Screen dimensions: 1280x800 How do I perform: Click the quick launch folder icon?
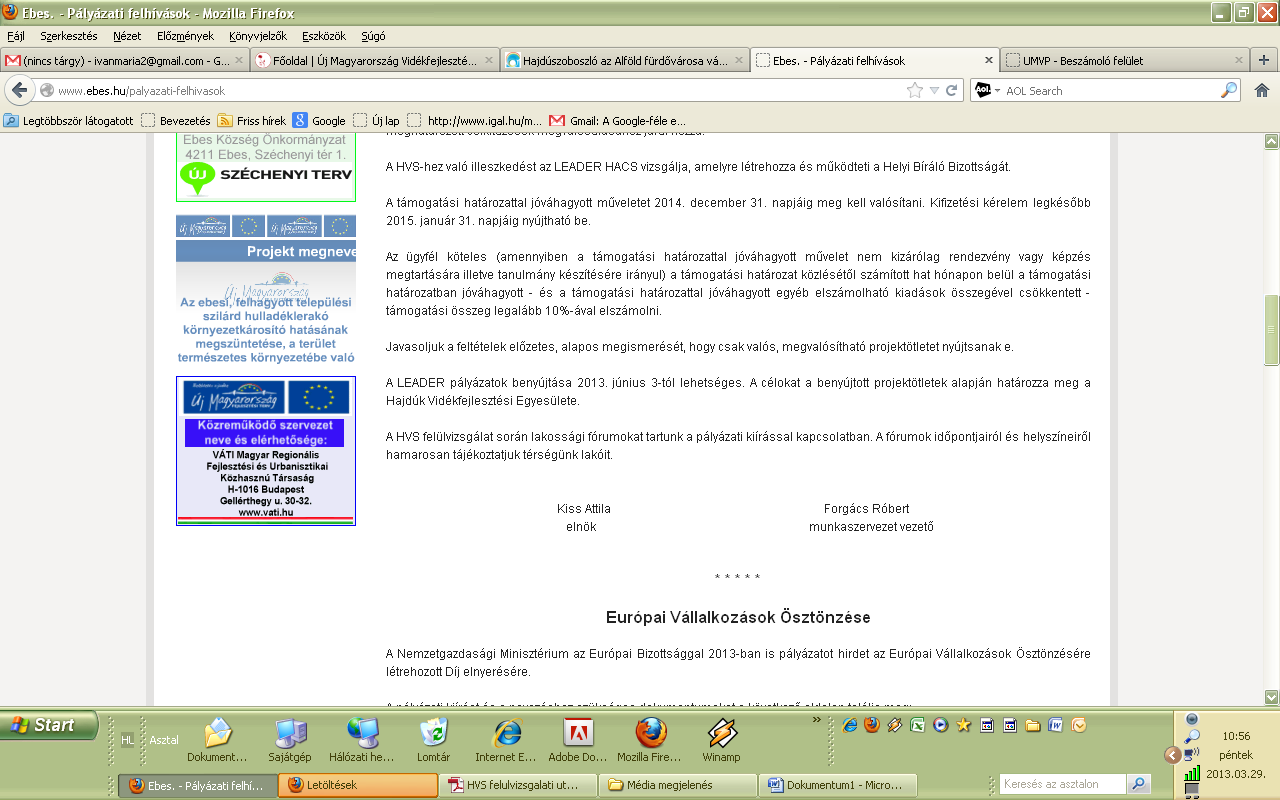coord(1032,725)
